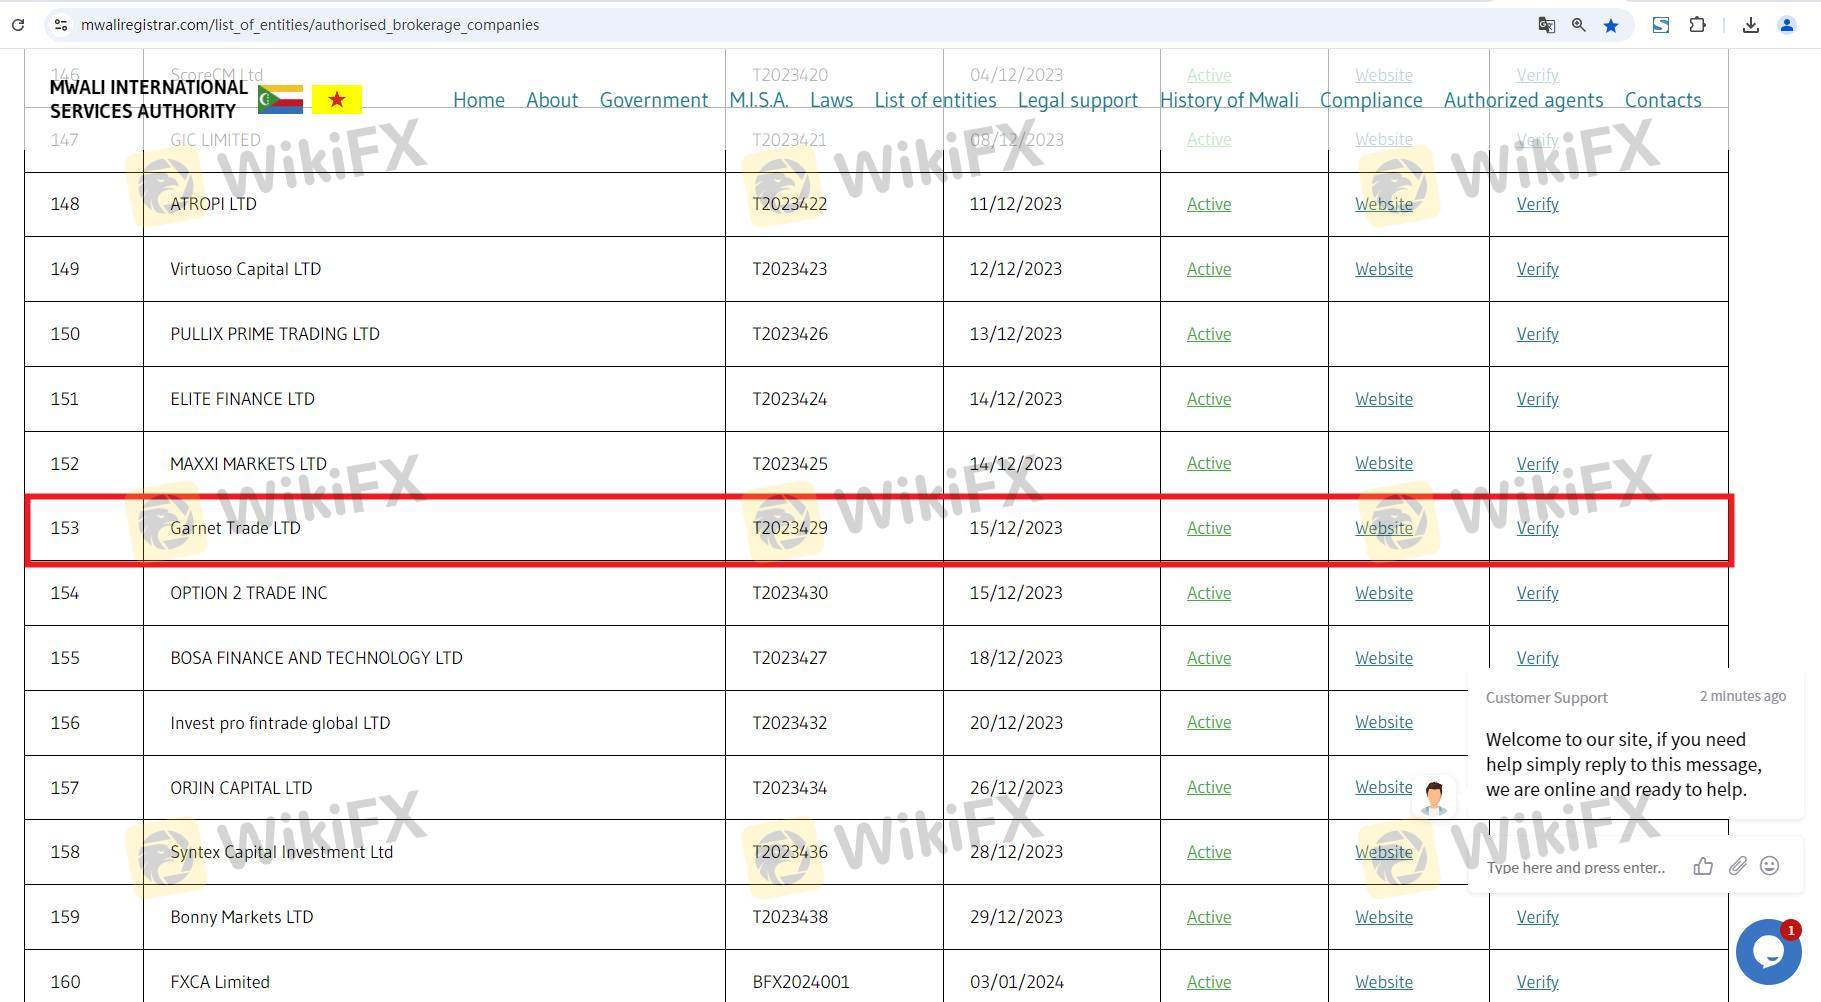1821x1002 pixels.
Task: Attach a file with the paperclip icon
Action: pyautogui.click(x=1737, y=866)
